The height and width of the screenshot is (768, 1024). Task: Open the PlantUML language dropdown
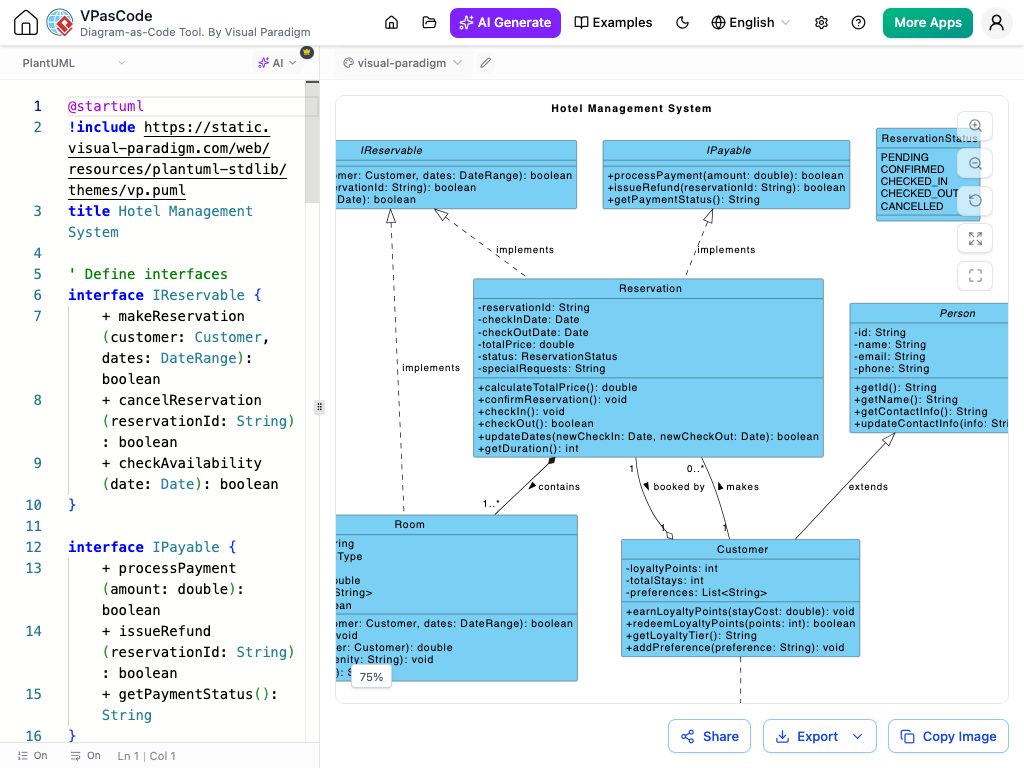[x=73, y=63]
